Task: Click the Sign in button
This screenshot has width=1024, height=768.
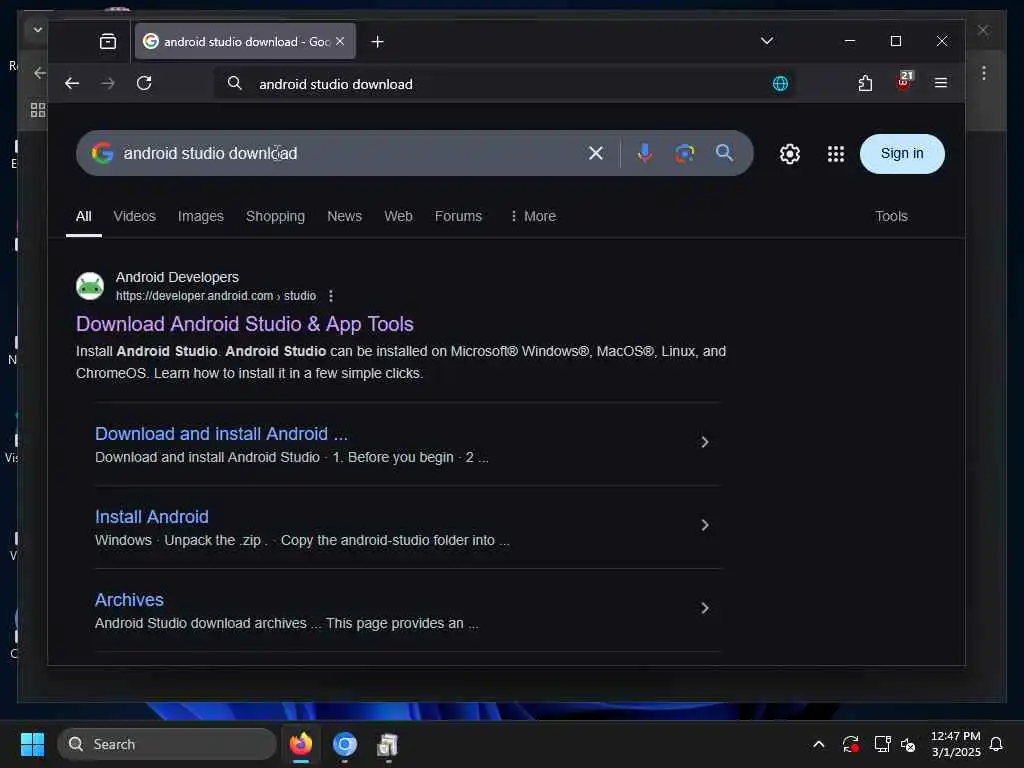Action: pyautogui.click(x=902, y=153)
